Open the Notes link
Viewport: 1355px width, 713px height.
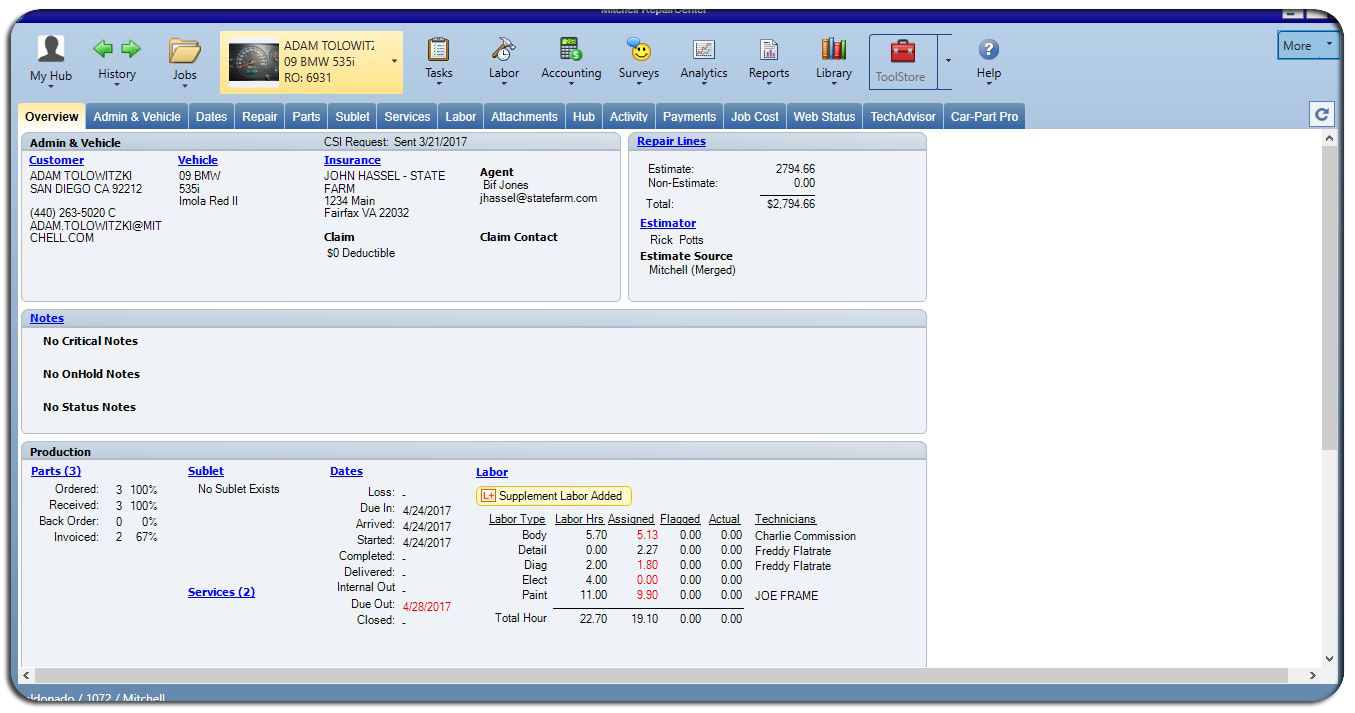click(x=47, y=318)
